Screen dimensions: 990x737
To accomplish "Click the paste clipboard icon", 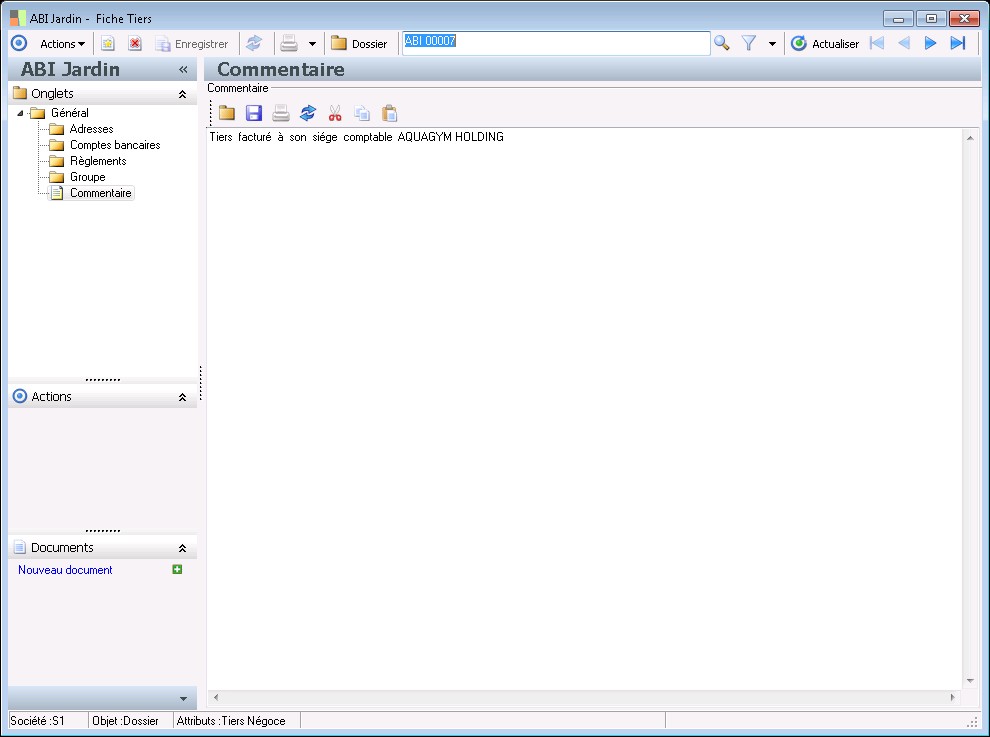I will 390,113.
